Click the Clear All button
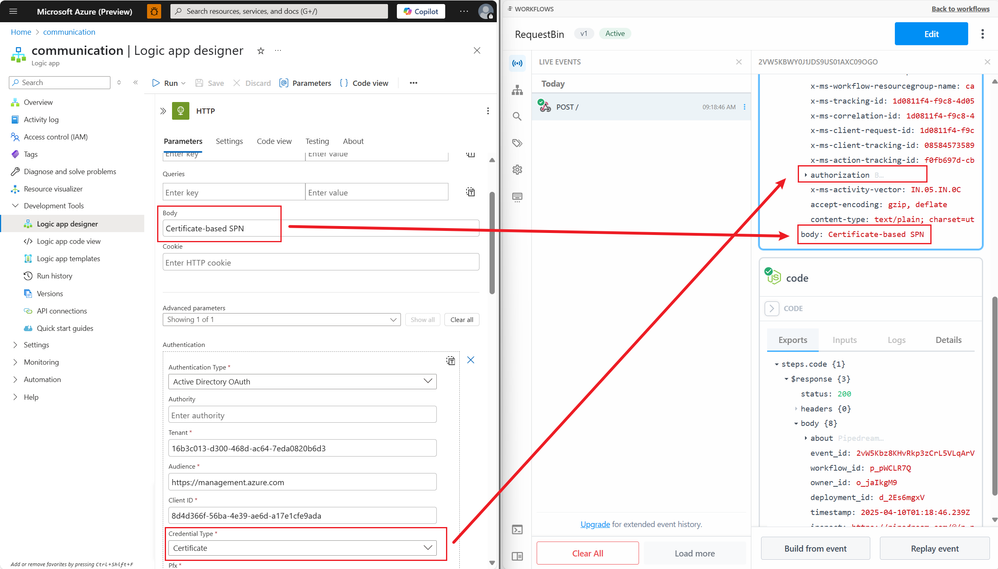This screenshot has height=569, width=998. [x=587, y=553]
